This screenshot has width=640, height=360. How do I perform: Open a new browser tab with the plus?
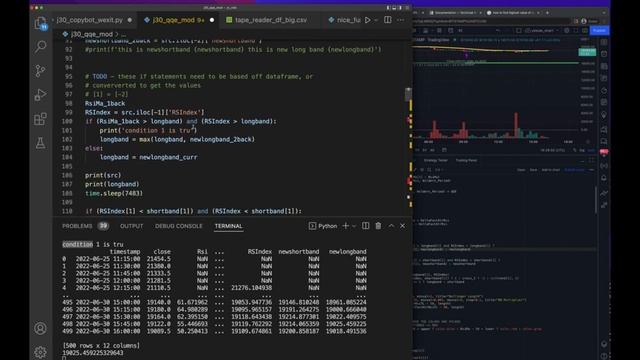tap(547, 13)
